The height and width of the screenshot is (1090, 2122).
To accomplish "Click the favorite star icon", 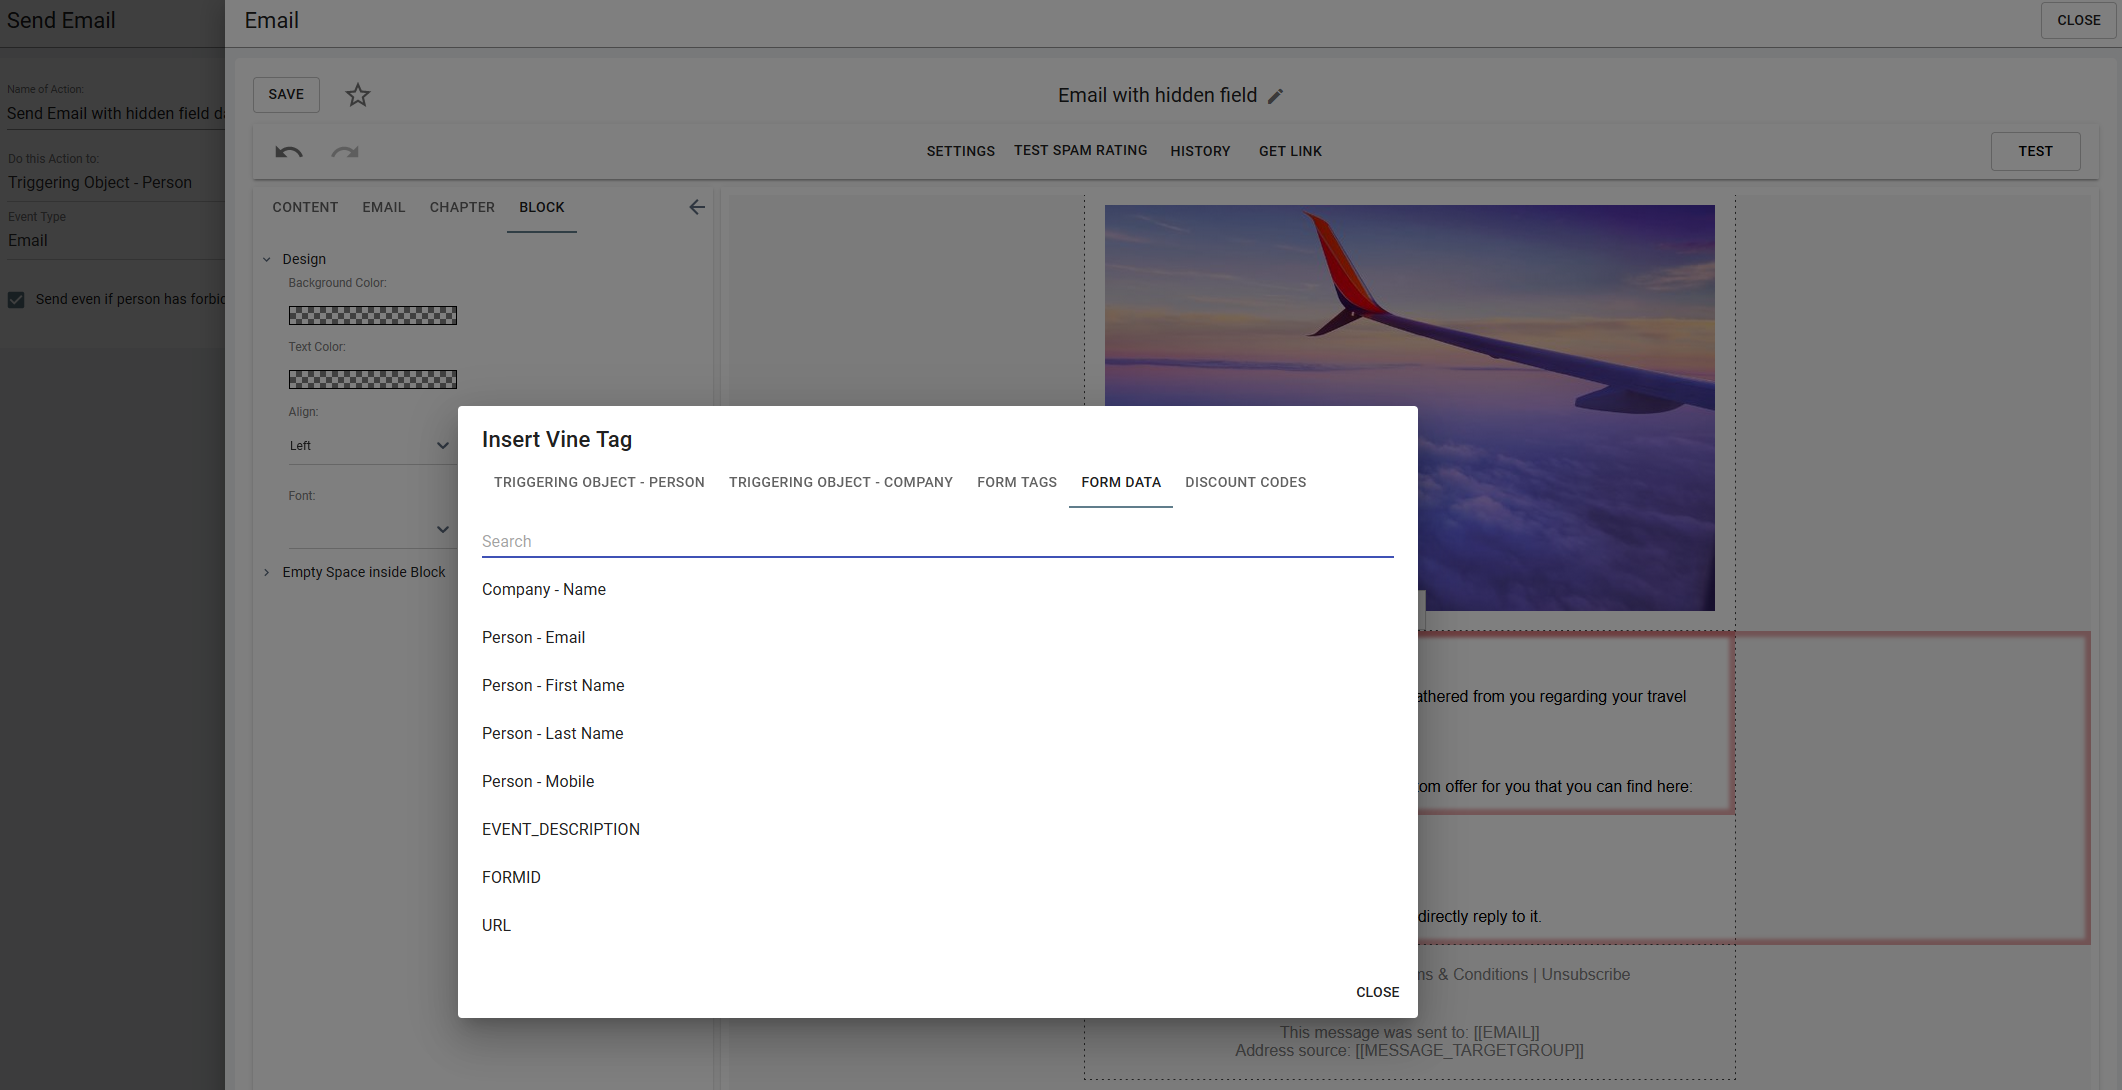I will [358, 95].
